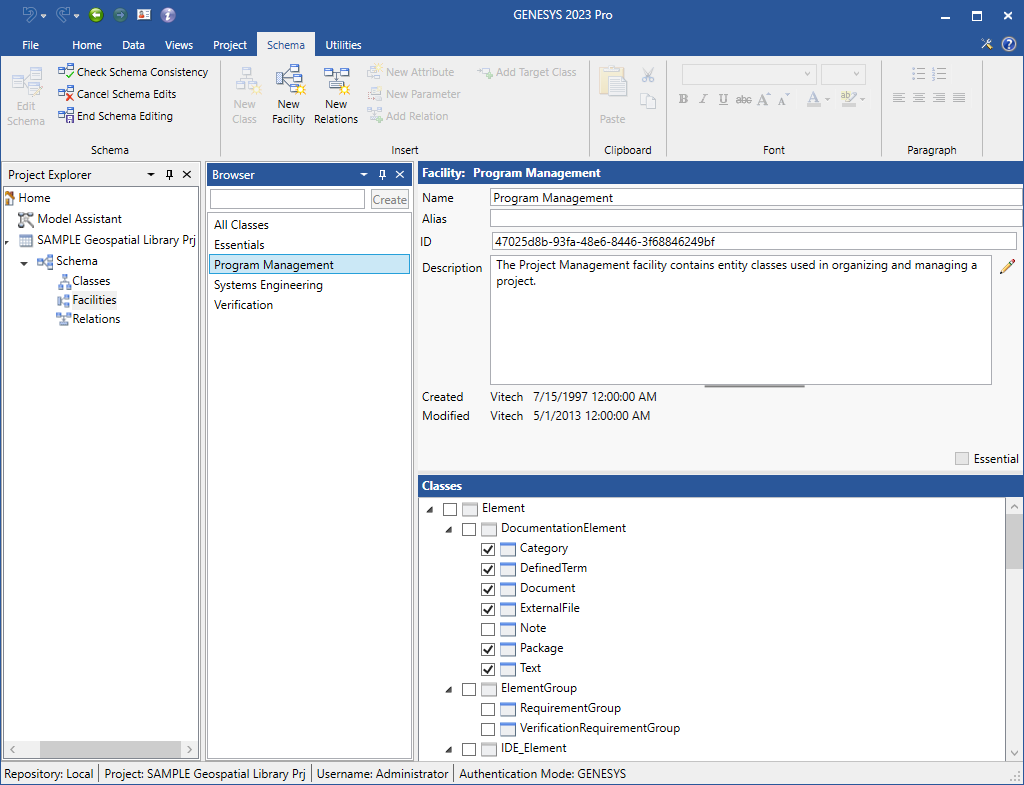Click Check Schema Consistency icon

point(67,72)
